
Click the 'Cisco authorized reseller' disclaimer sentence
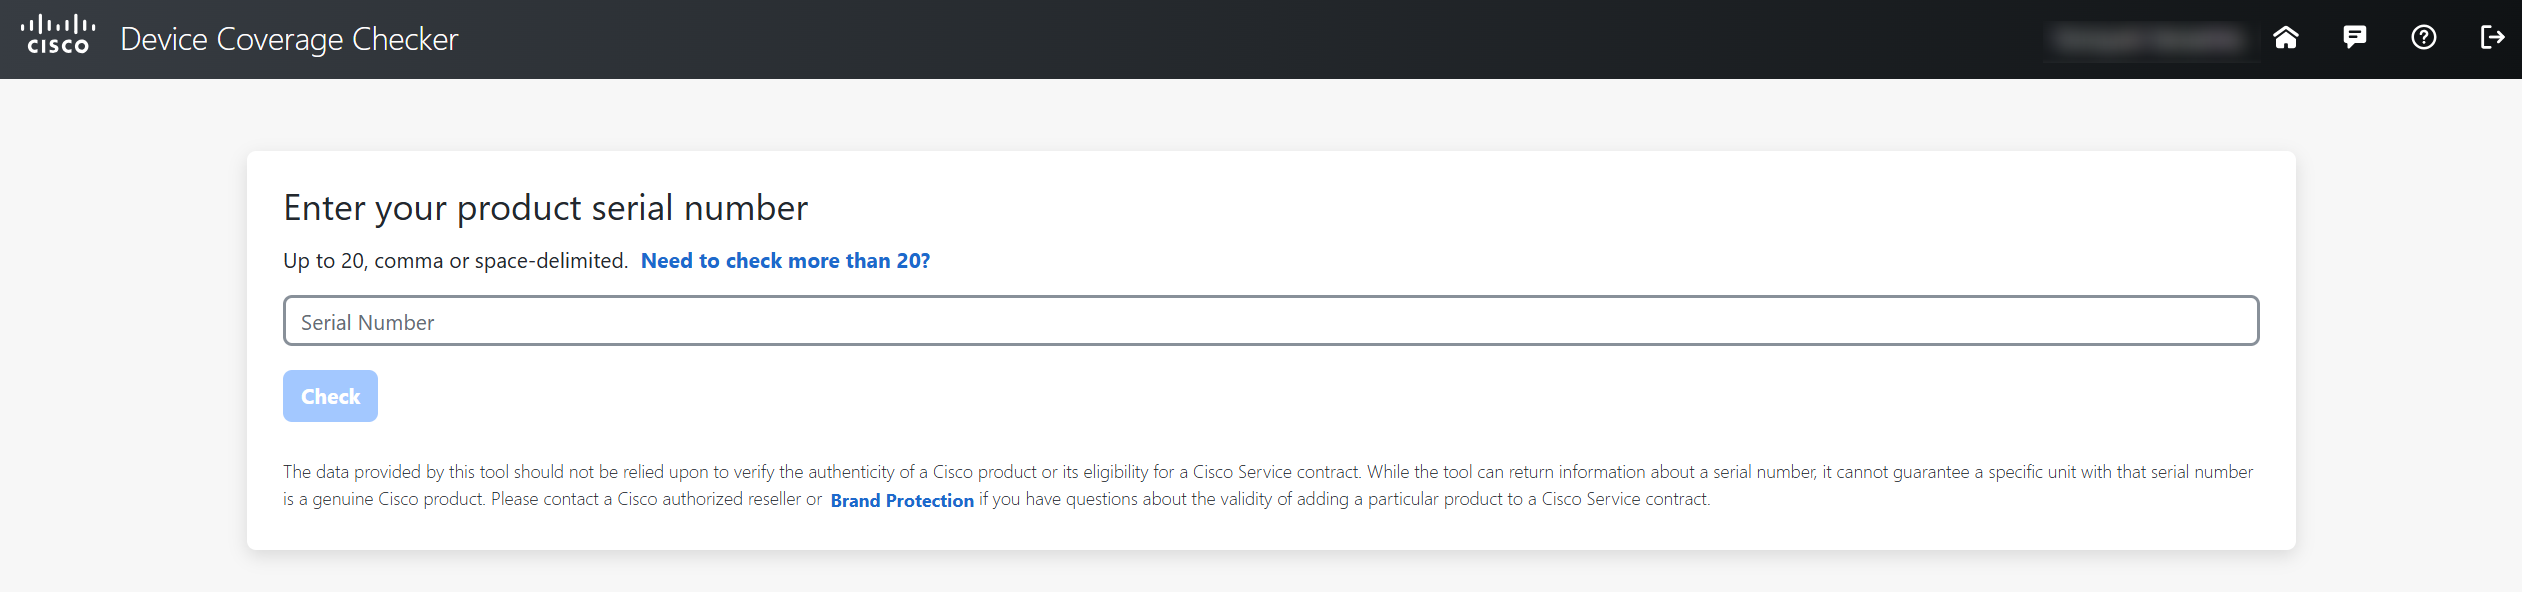(552, 499)
